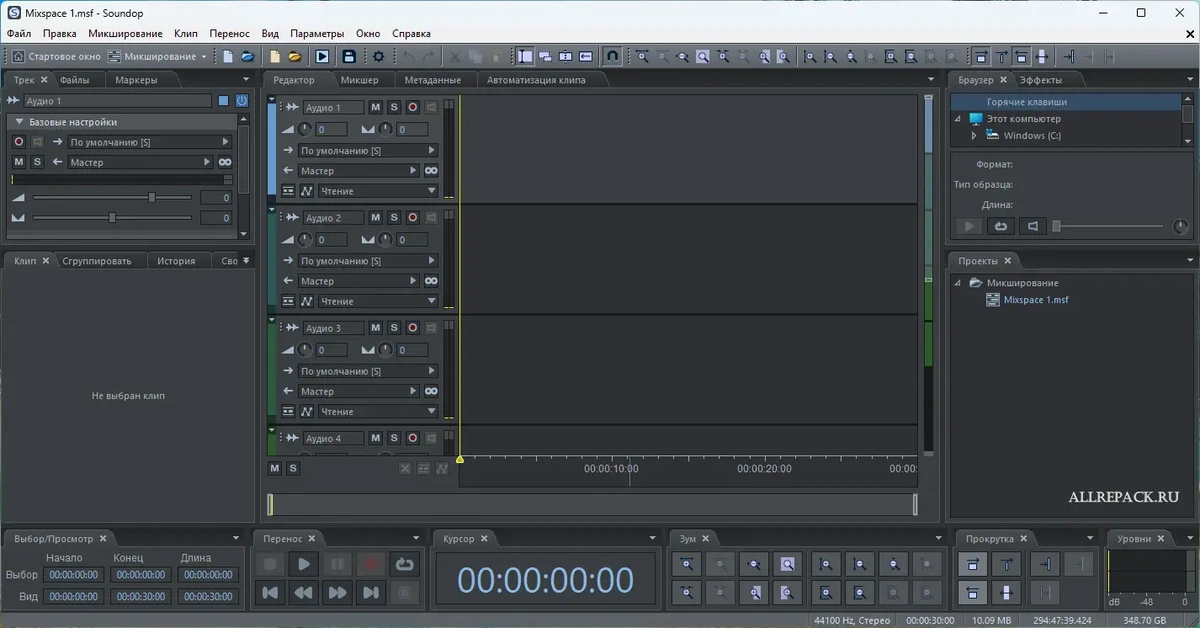The width and height of the screenshot is (1200, 628).
Task: Close the Проекты panel tab
Action: tap(1008, 261)
